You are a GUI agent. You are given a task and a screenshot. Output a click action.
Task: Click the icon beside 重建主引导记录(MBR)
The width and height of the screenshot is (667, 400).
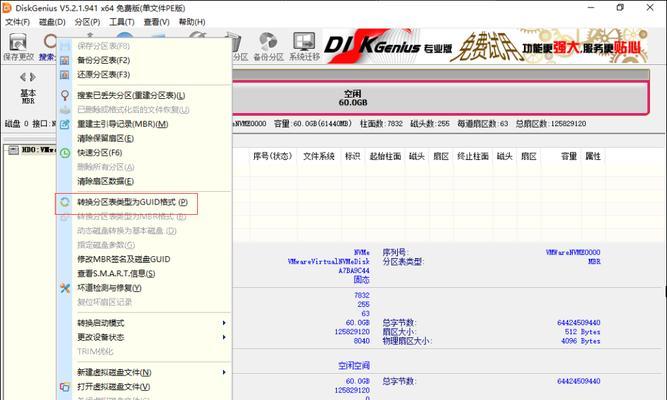point(65,124)
